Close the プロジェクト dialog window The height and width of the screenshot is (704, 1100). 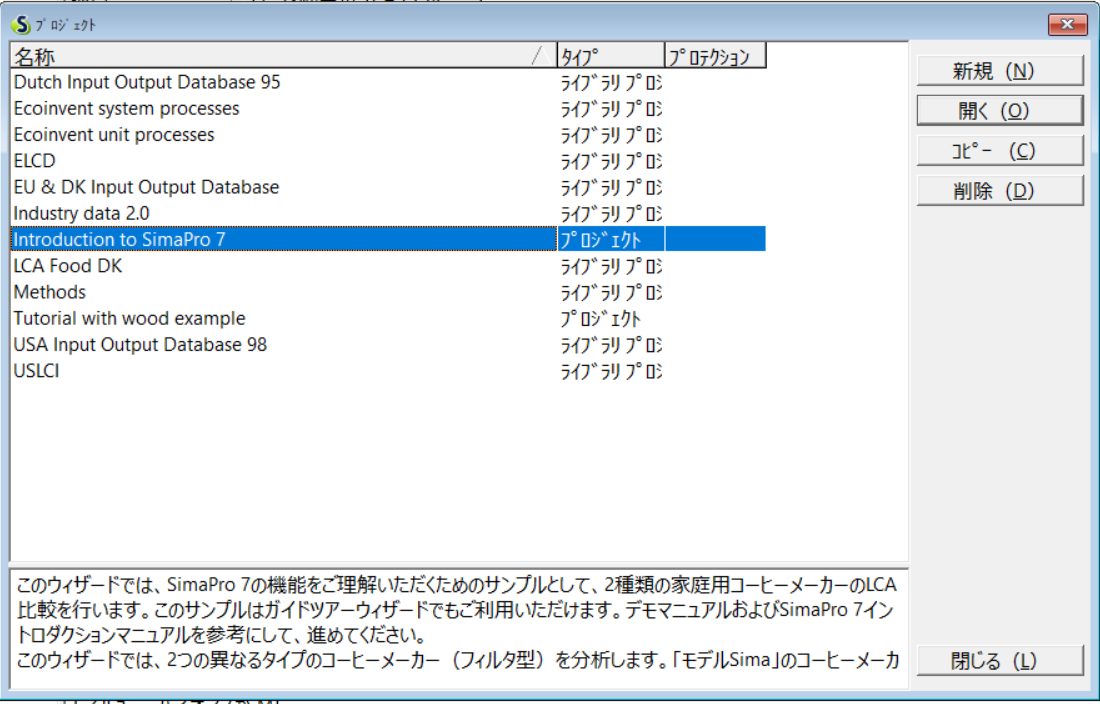[x=1067, y=25]
